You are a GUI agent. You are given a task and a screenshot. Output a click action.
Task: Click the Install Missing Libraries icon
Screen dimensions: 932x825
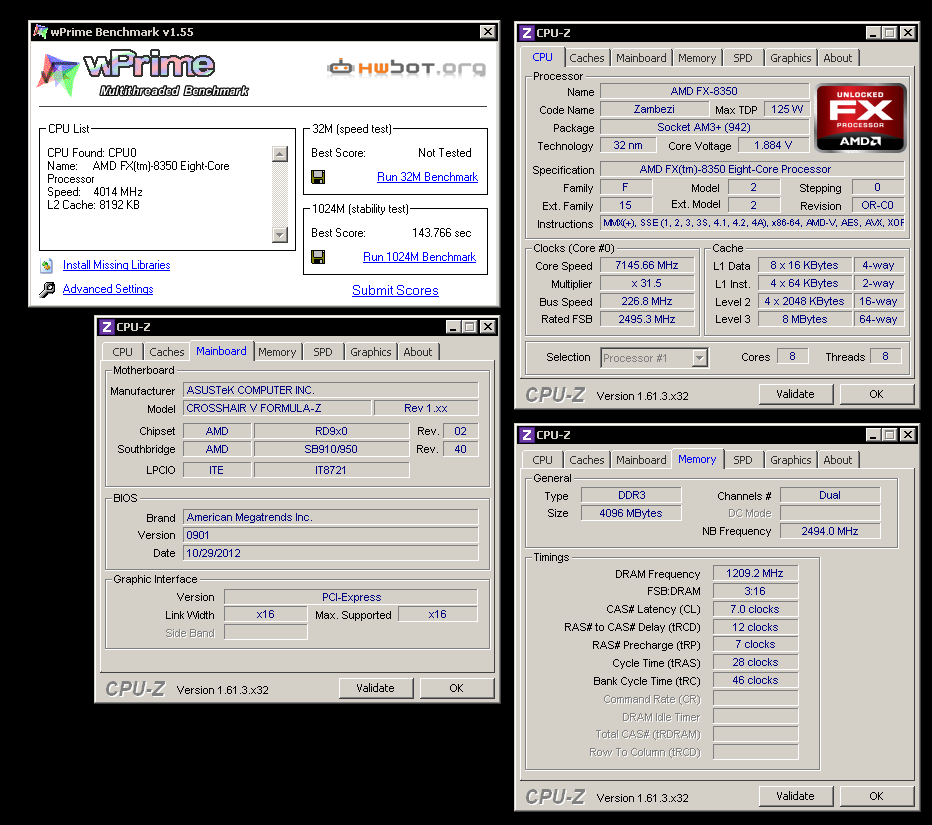47,266
